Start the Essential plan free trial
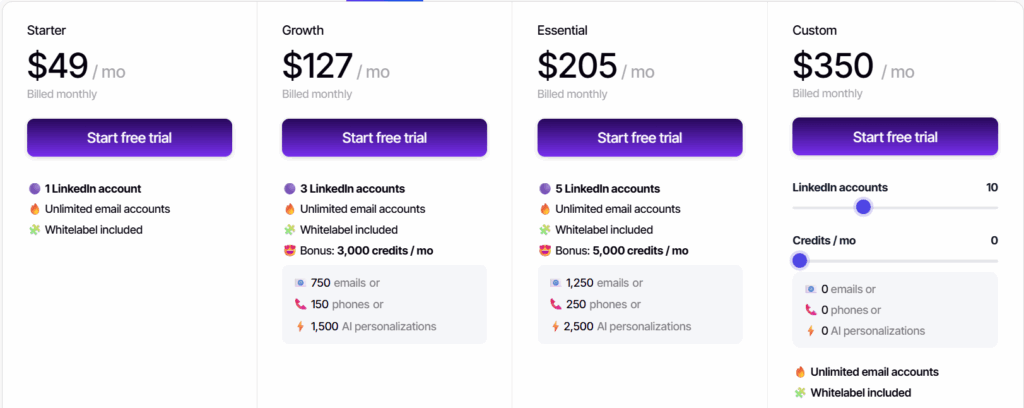1024x408 pixels. [640, 138]
